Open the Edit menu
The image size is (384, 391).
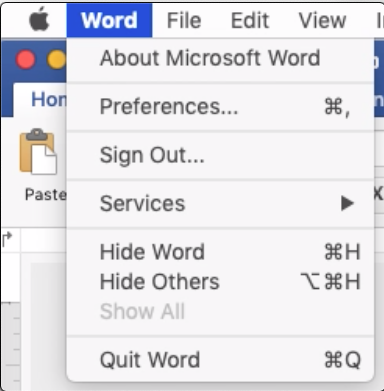coord(250,20)
